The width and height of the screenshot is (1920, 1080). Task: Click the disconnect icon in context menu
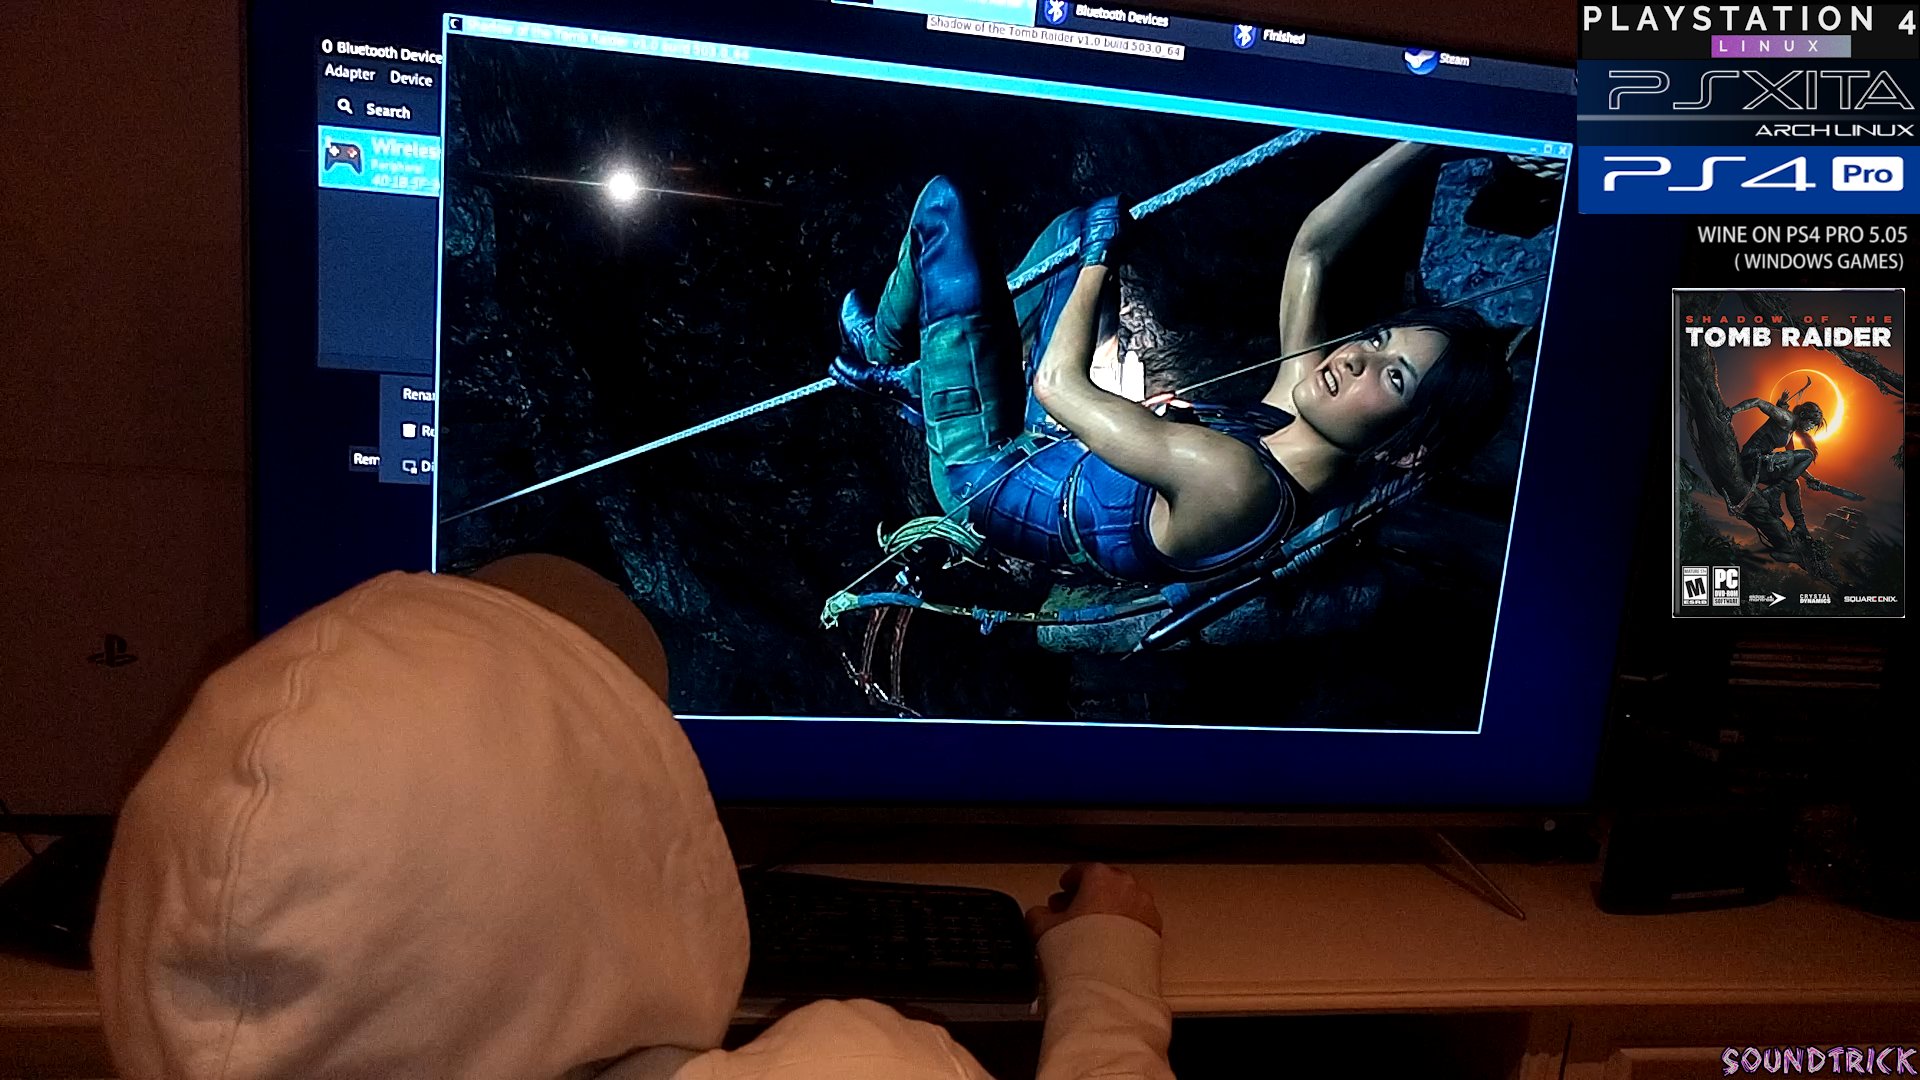click(x=409, y=466)
